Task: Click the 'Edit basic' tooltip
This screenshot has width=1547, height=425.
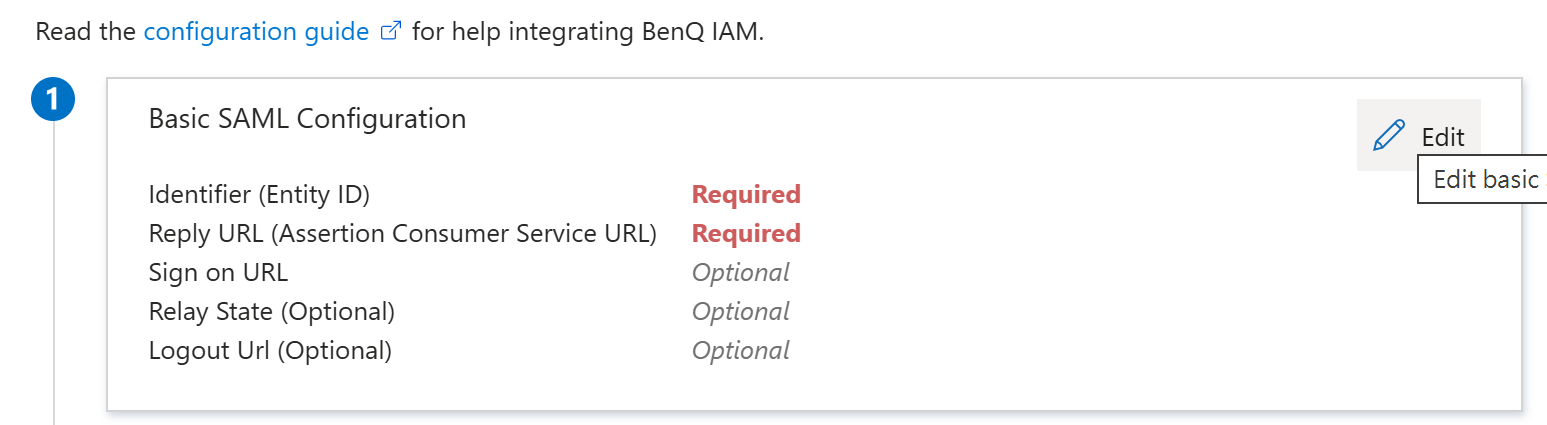Action: tap(1484, 180)
